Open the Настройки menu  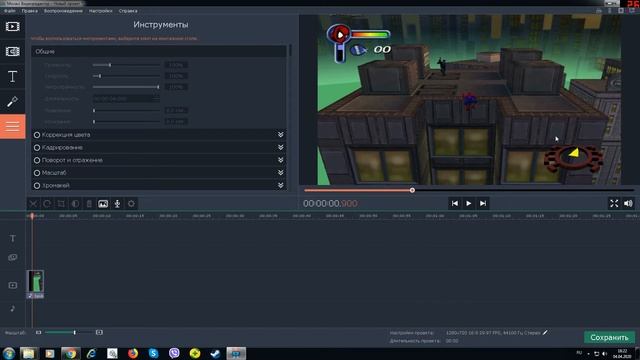click(x=100, y=11)
